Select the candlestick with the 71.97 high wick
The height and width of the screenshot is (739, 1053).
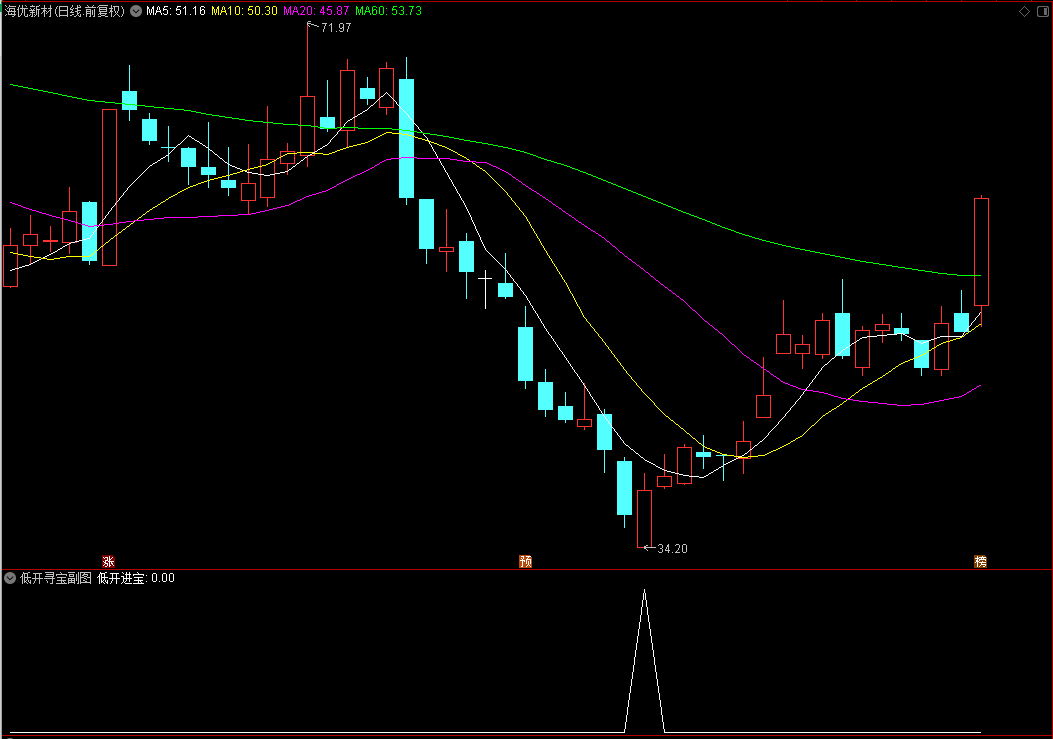pyautogui.click(x=308, y=125)
